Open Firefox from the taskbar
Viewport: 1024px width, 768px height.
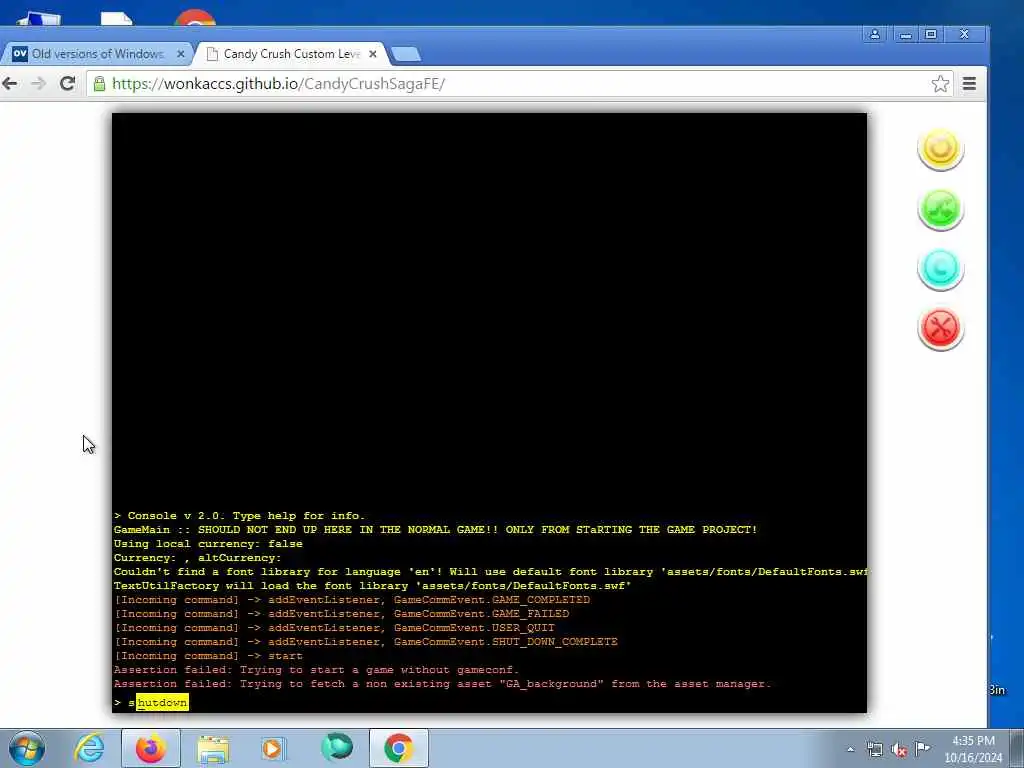click(151, 748)
